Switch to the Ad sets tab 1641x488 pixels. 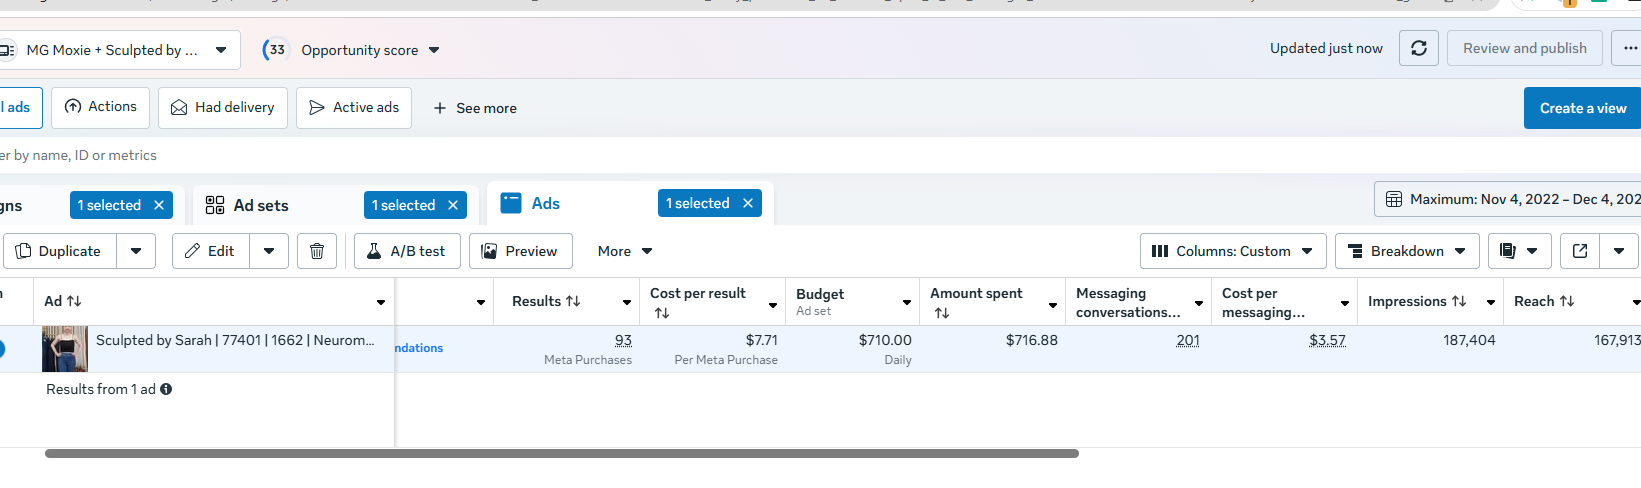point(260,205)
